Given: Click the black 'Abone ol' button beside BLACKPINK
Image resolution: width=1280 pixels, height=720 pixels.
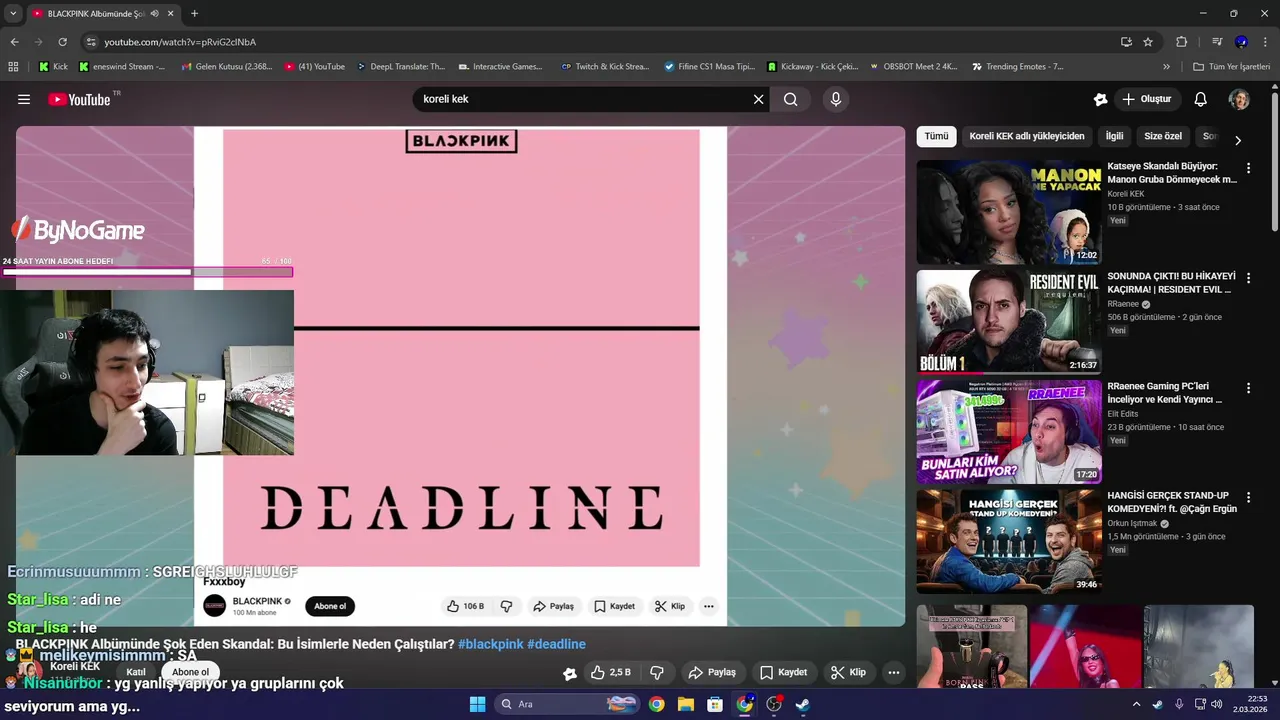Looking at the screenshot, I should pyautogui.click(x=330, y=606).
